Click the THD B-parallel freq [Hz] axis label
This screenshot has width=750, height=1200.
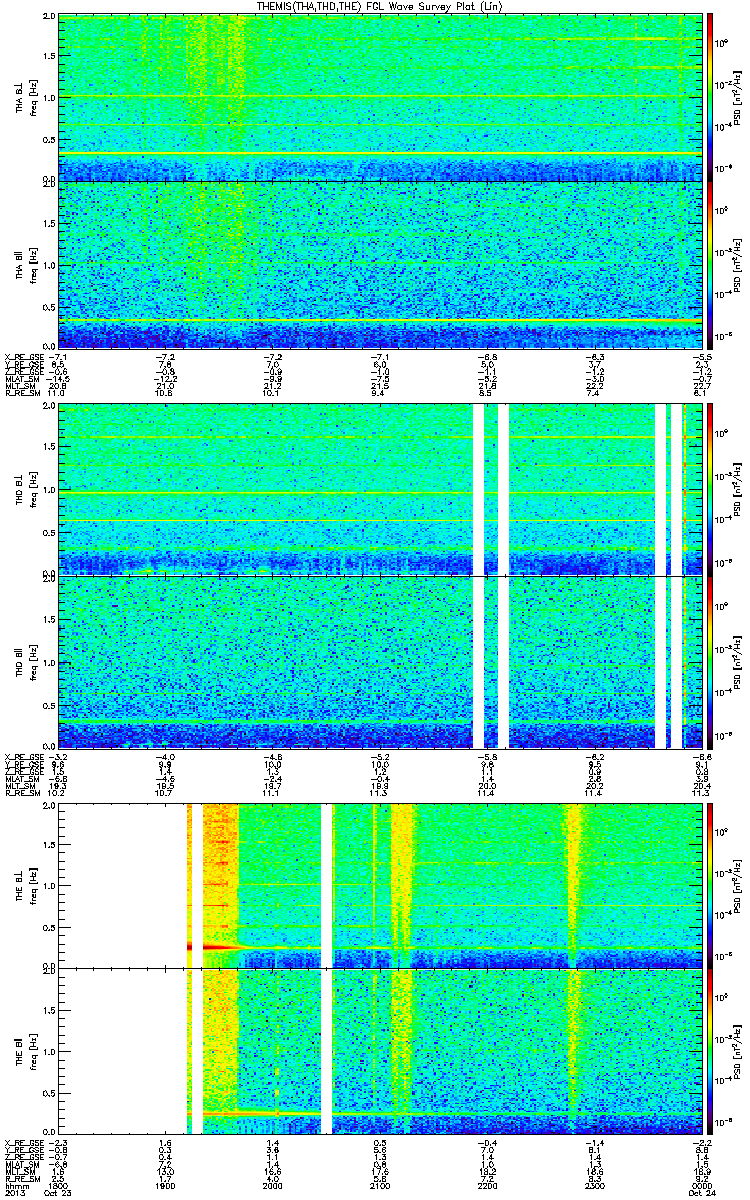[32, 662]
